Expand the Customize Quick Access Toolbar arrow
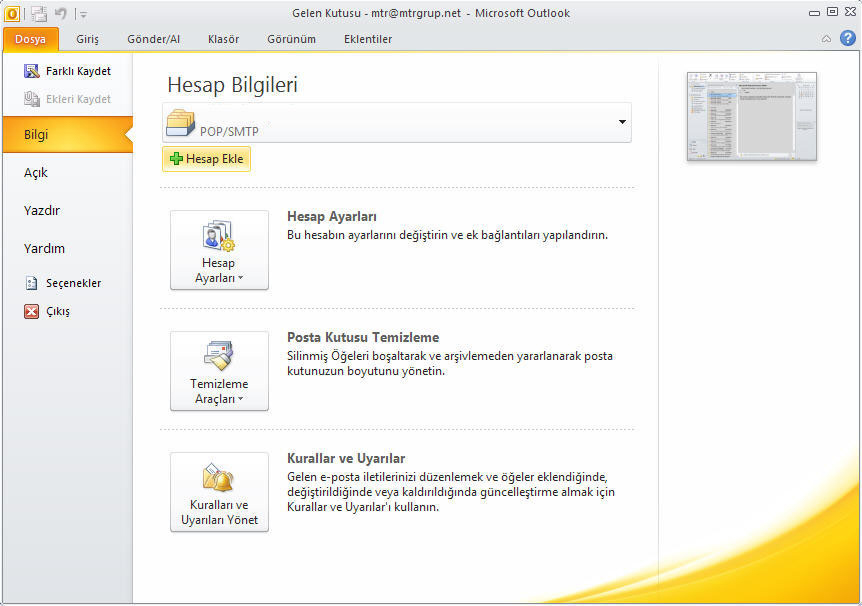 83,14
